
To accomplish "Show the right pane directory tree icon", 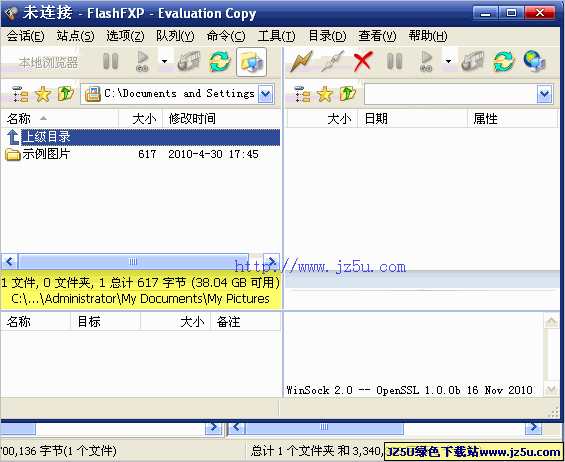I will click(x=302, y=94).
